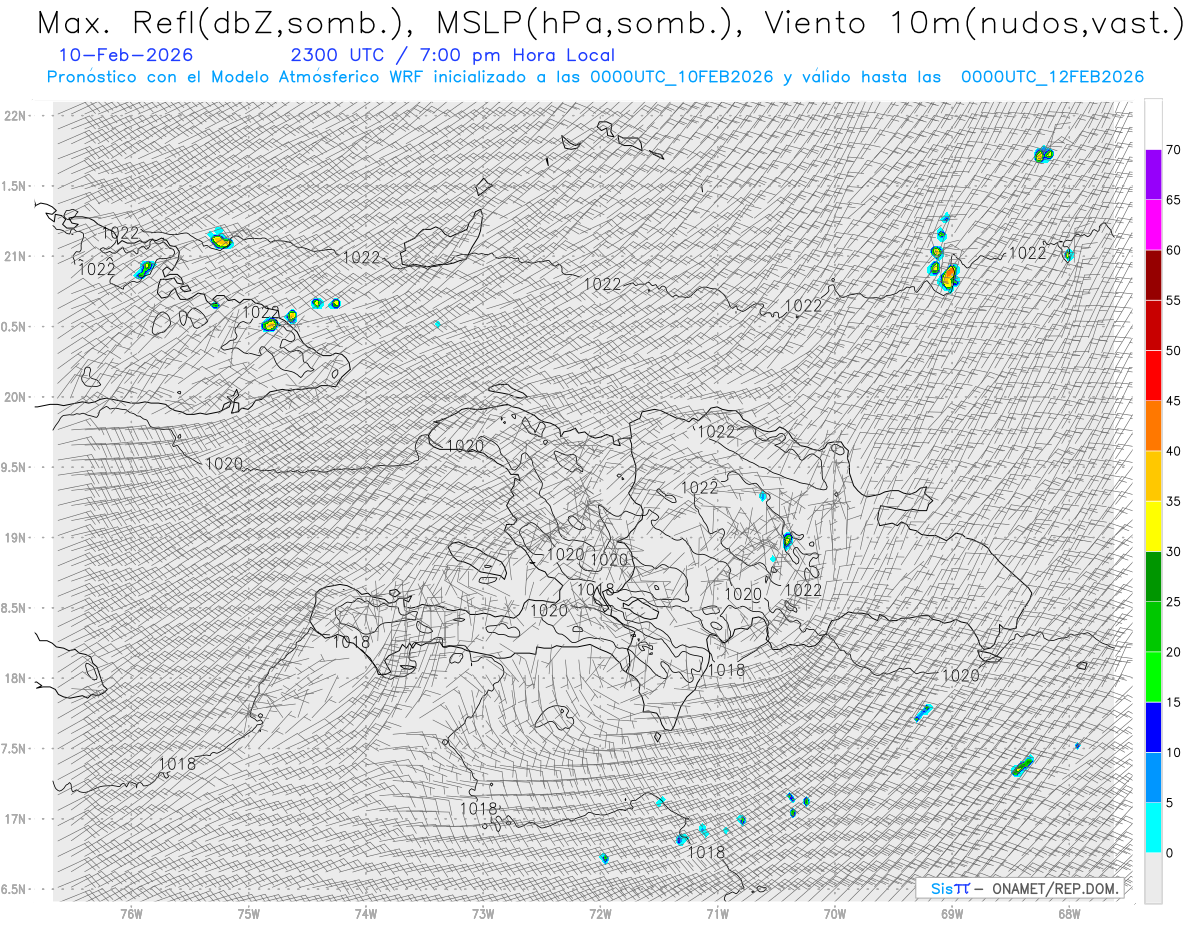The width and height of the screenshot is (1200, 927).
Task: Choose the dark blue 10–15 dBZ colorbar segment
Action: pos(1153,727)
